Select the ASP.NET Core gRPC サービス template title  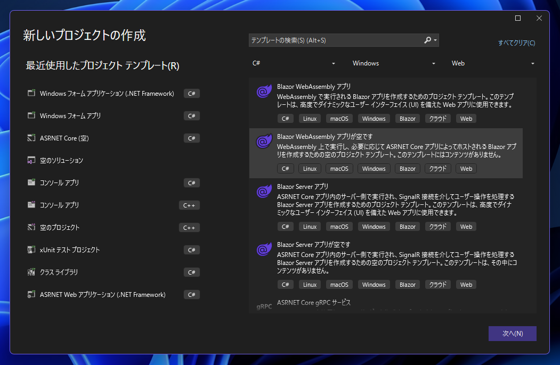[314, 302]
